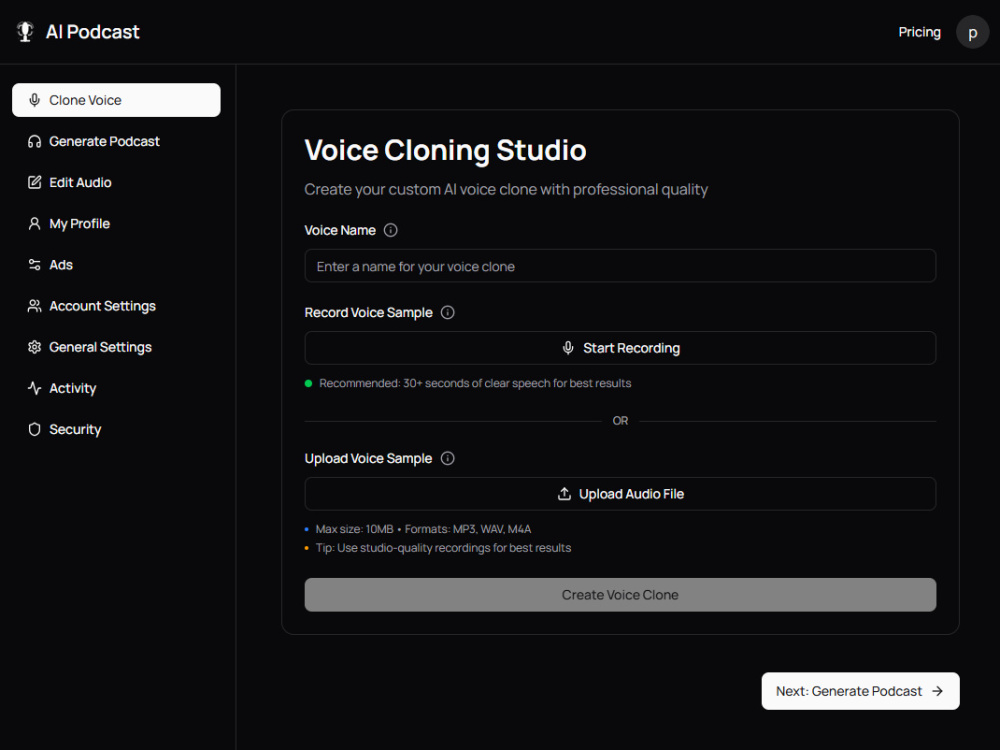Click the pulse icon next to Activity
Screen dimensions: 1000x750
click(x=34, y=388)
